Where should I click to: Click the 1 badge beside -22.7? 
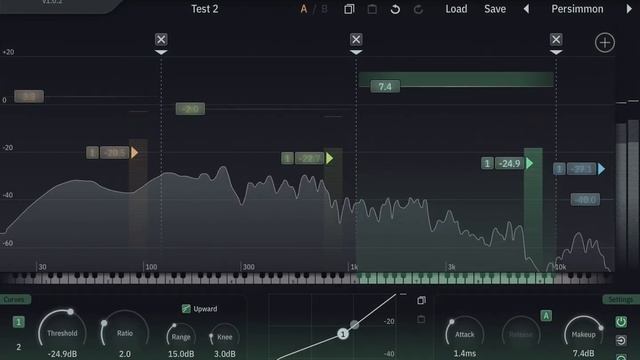click(x=287, y=158)
